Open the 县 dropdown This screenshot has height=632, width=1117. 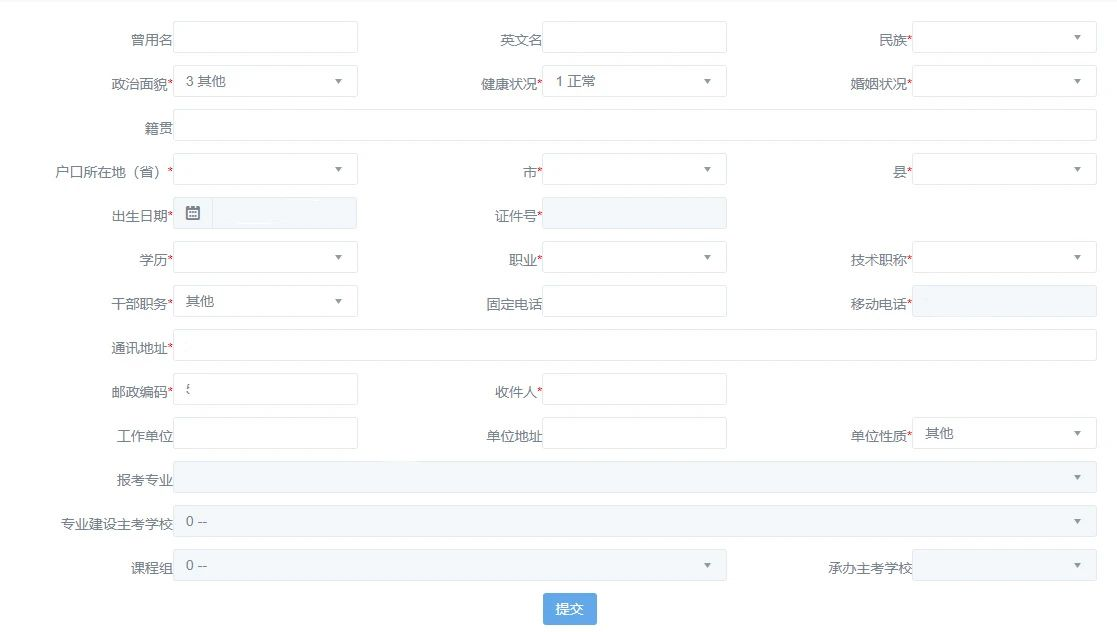click(x=1003, y=170)
